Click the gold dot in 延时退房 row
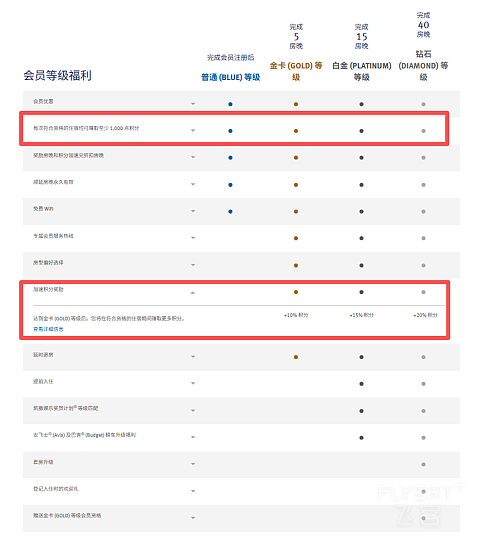This screenshot has height=542, width=480. (296, 357)
